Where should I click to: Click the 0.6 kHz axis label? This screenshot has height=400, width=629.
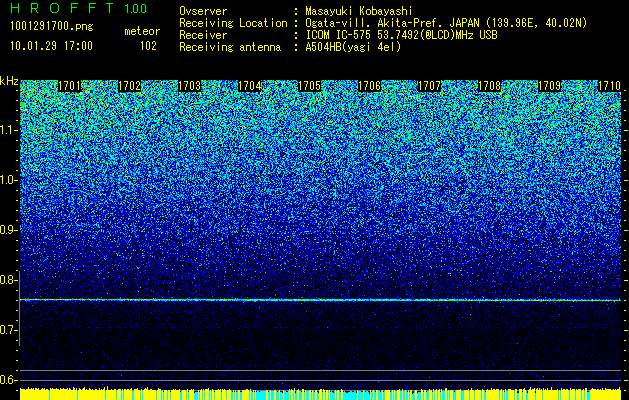click(8, 380)
